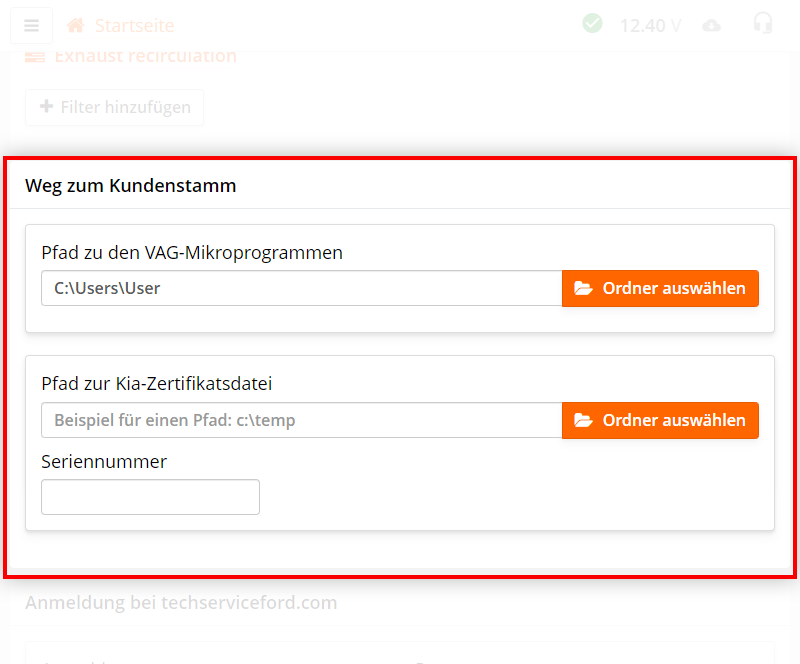This screenshot has height=664, width=800.
Task: Click the Pfad zu den VAG-Mikroprogrammen label
Action: (x=192, y=252)
